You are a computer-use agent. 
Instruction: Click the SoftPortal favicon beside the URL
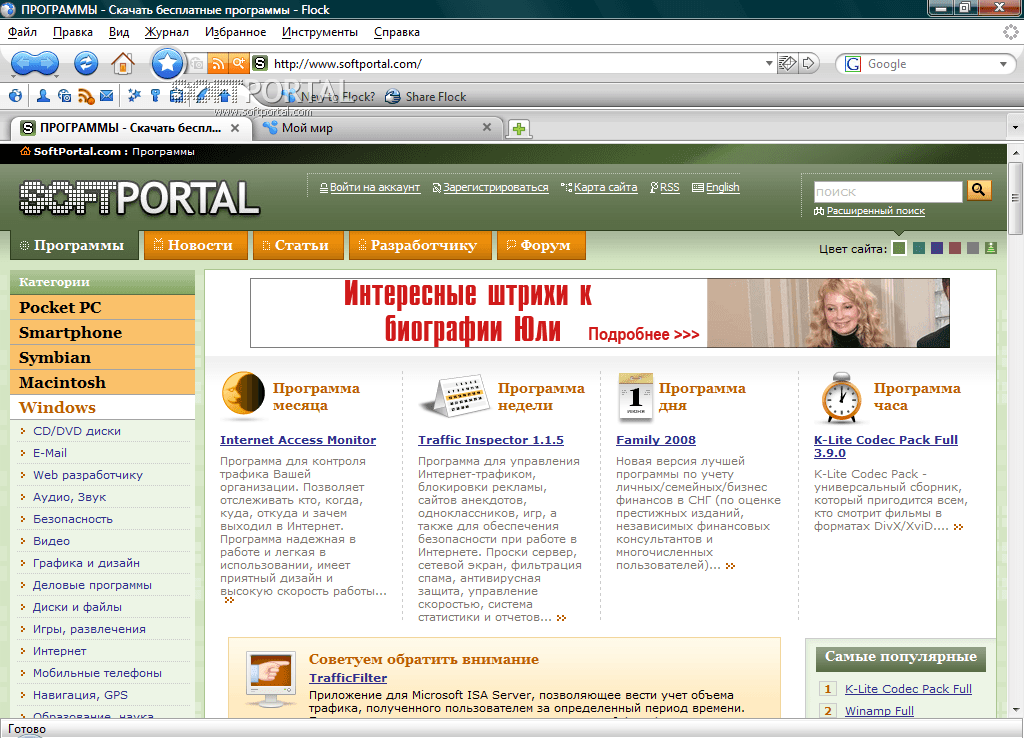tap(260, 63)
